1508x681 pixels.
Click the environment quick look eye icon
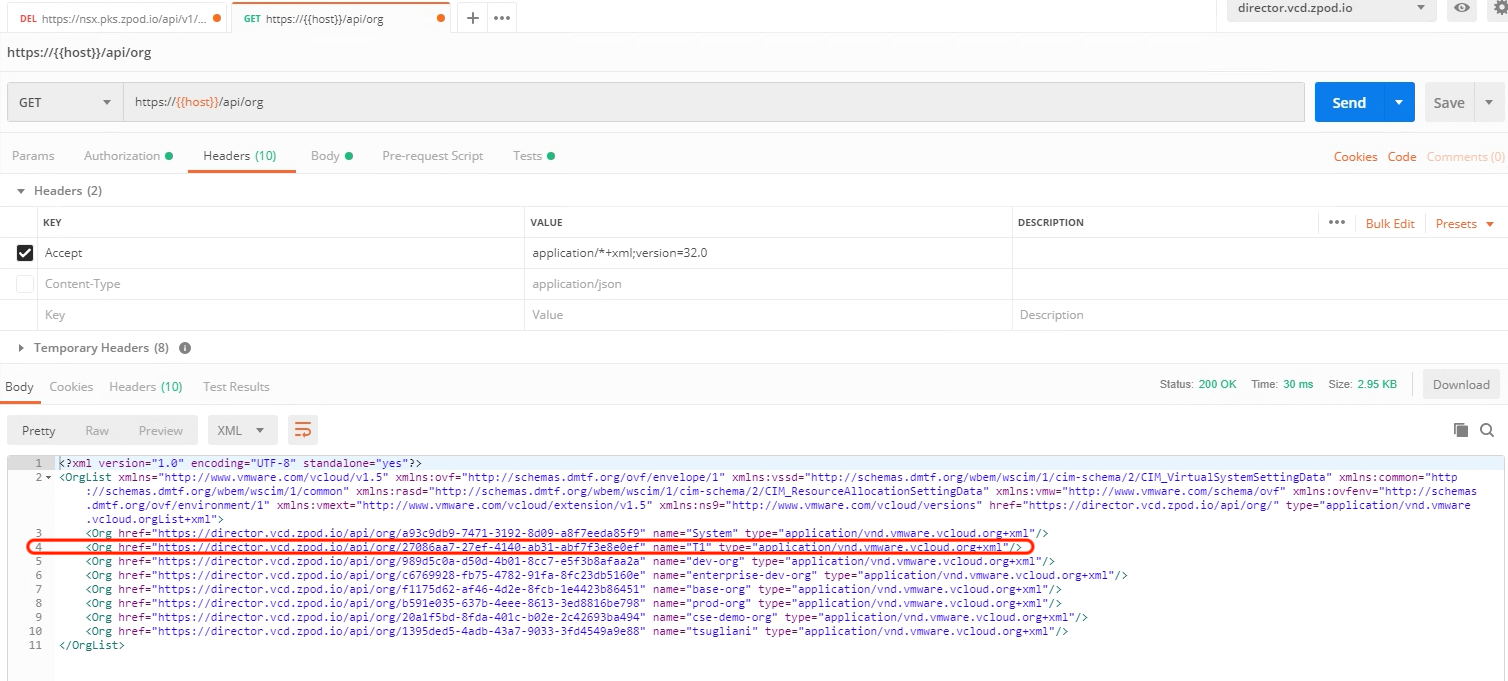(x=1462, y=8)
